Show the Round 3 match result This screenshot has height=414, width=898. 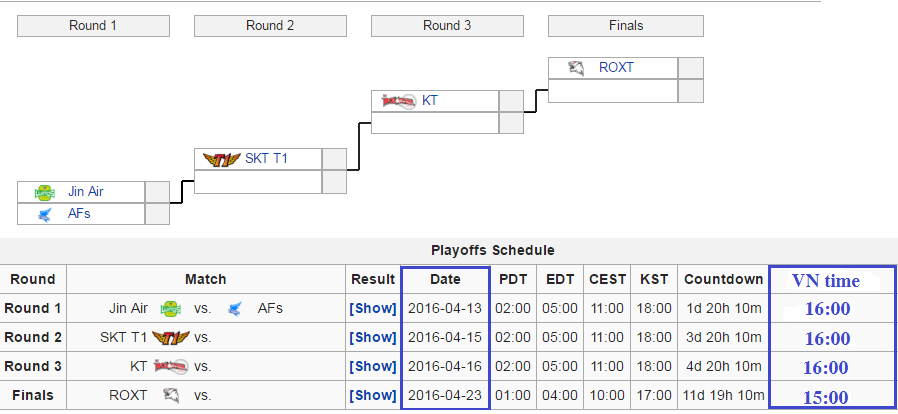[373, 366]
